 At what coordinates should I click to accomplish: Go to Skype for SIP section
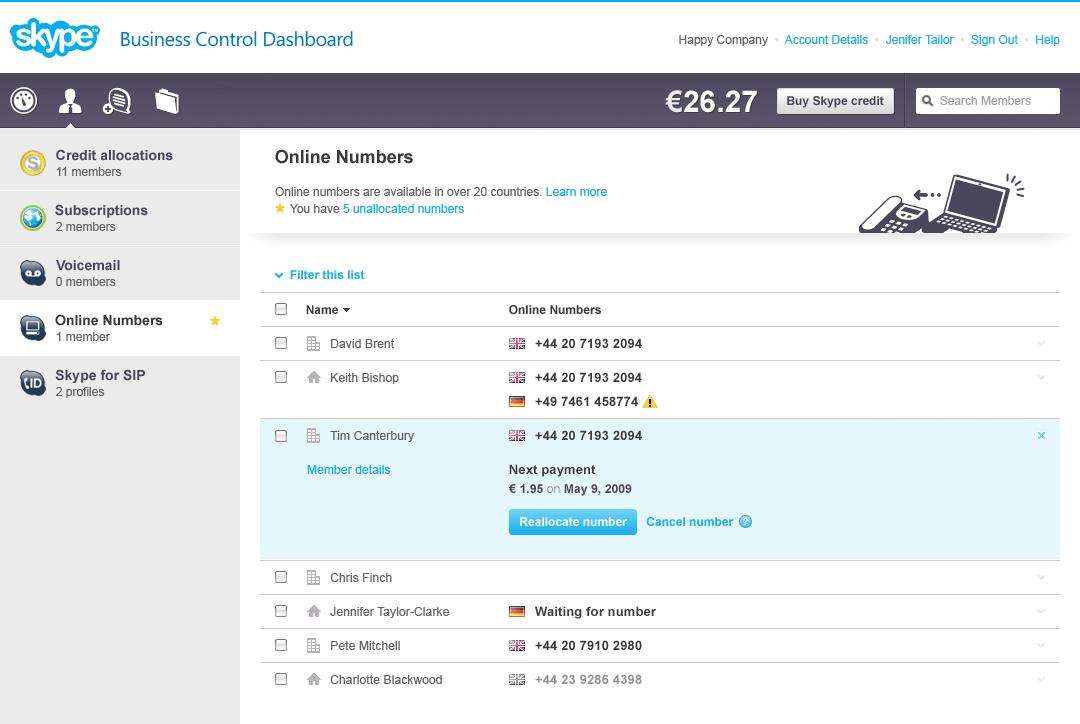(x=100, y=382)
